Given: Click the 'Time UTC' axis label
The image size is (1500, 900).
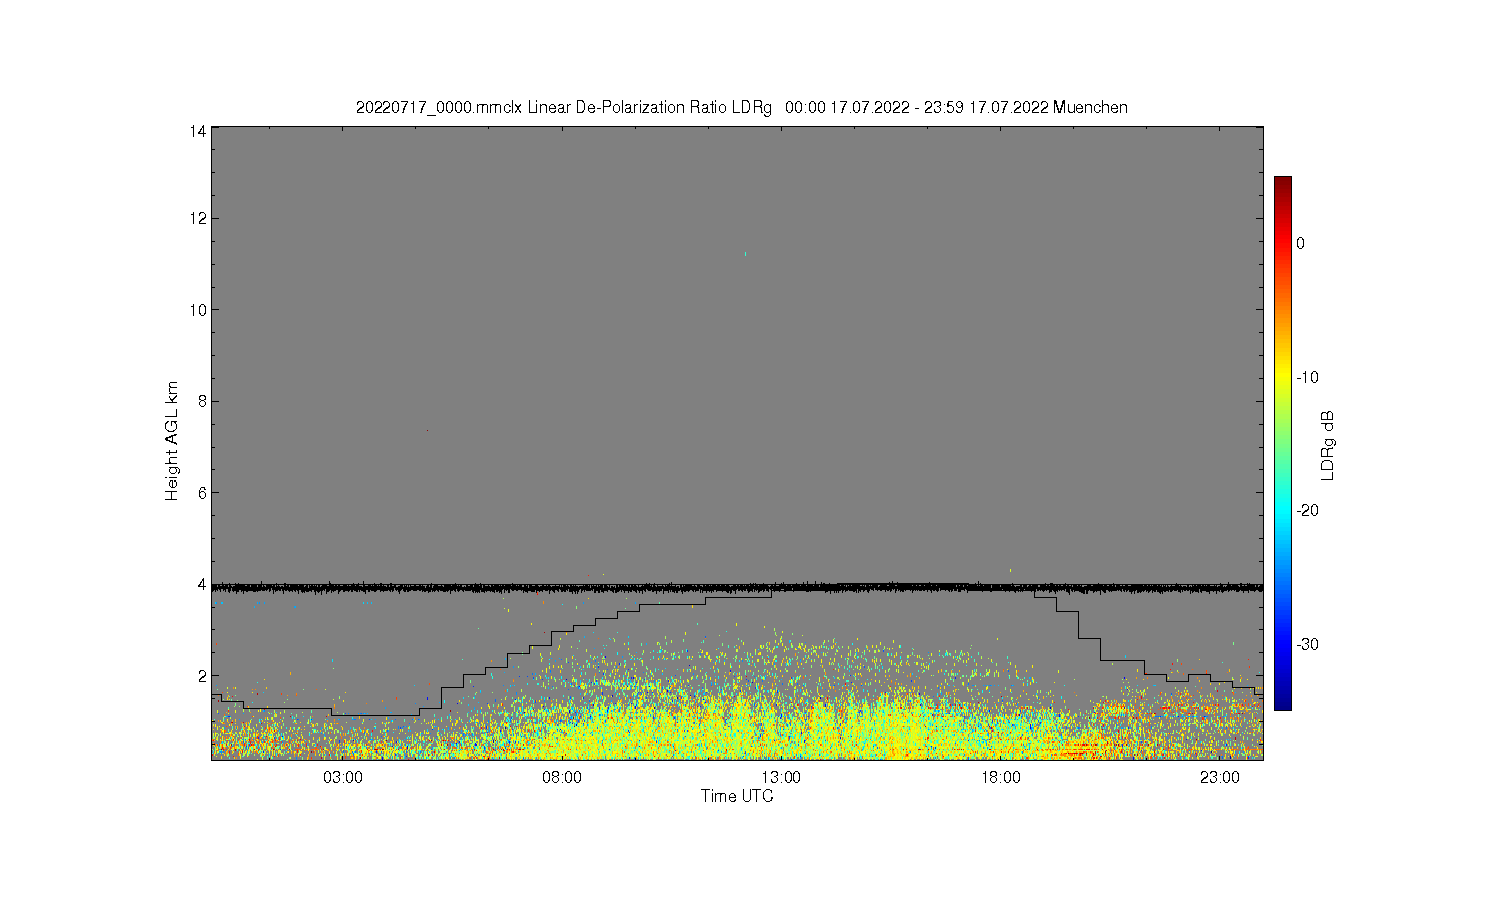Looking at the screenshot, I should pos(737,797).
